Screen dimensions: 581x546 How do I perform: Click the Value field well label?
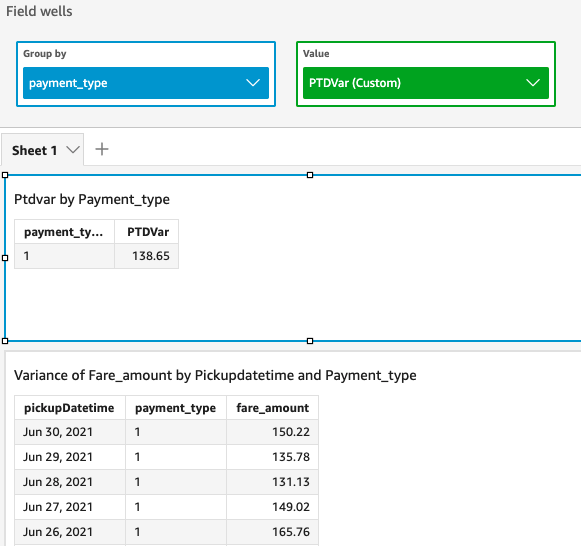pos(316,54)
